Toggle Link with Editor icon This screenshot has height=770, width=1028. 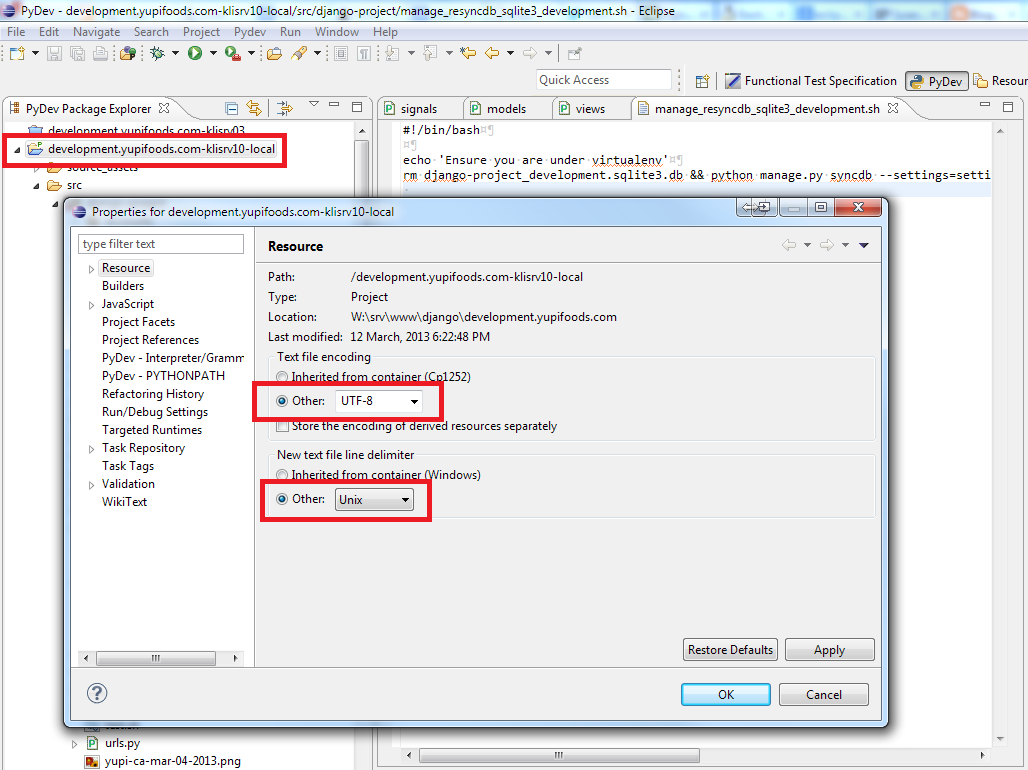pyautogui.click(x=254, y=108)
